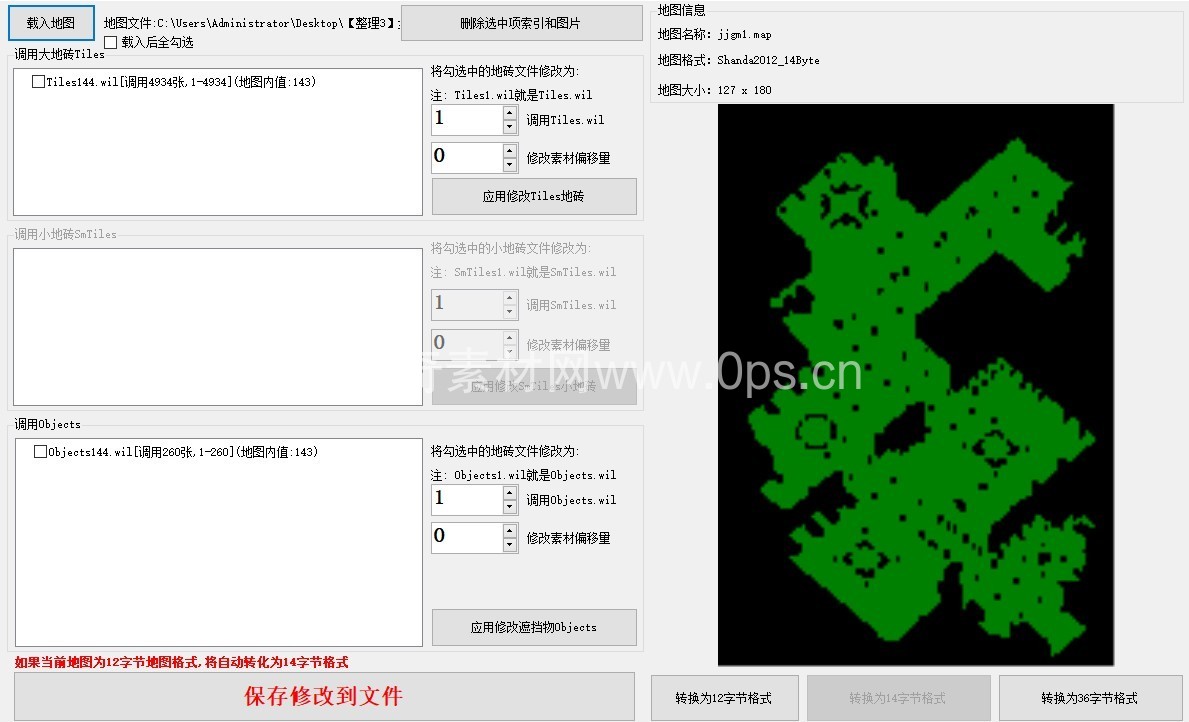Click 保存修改到文件 button
This screenshot has height=722, width=1189.
(x=324, y=696)
